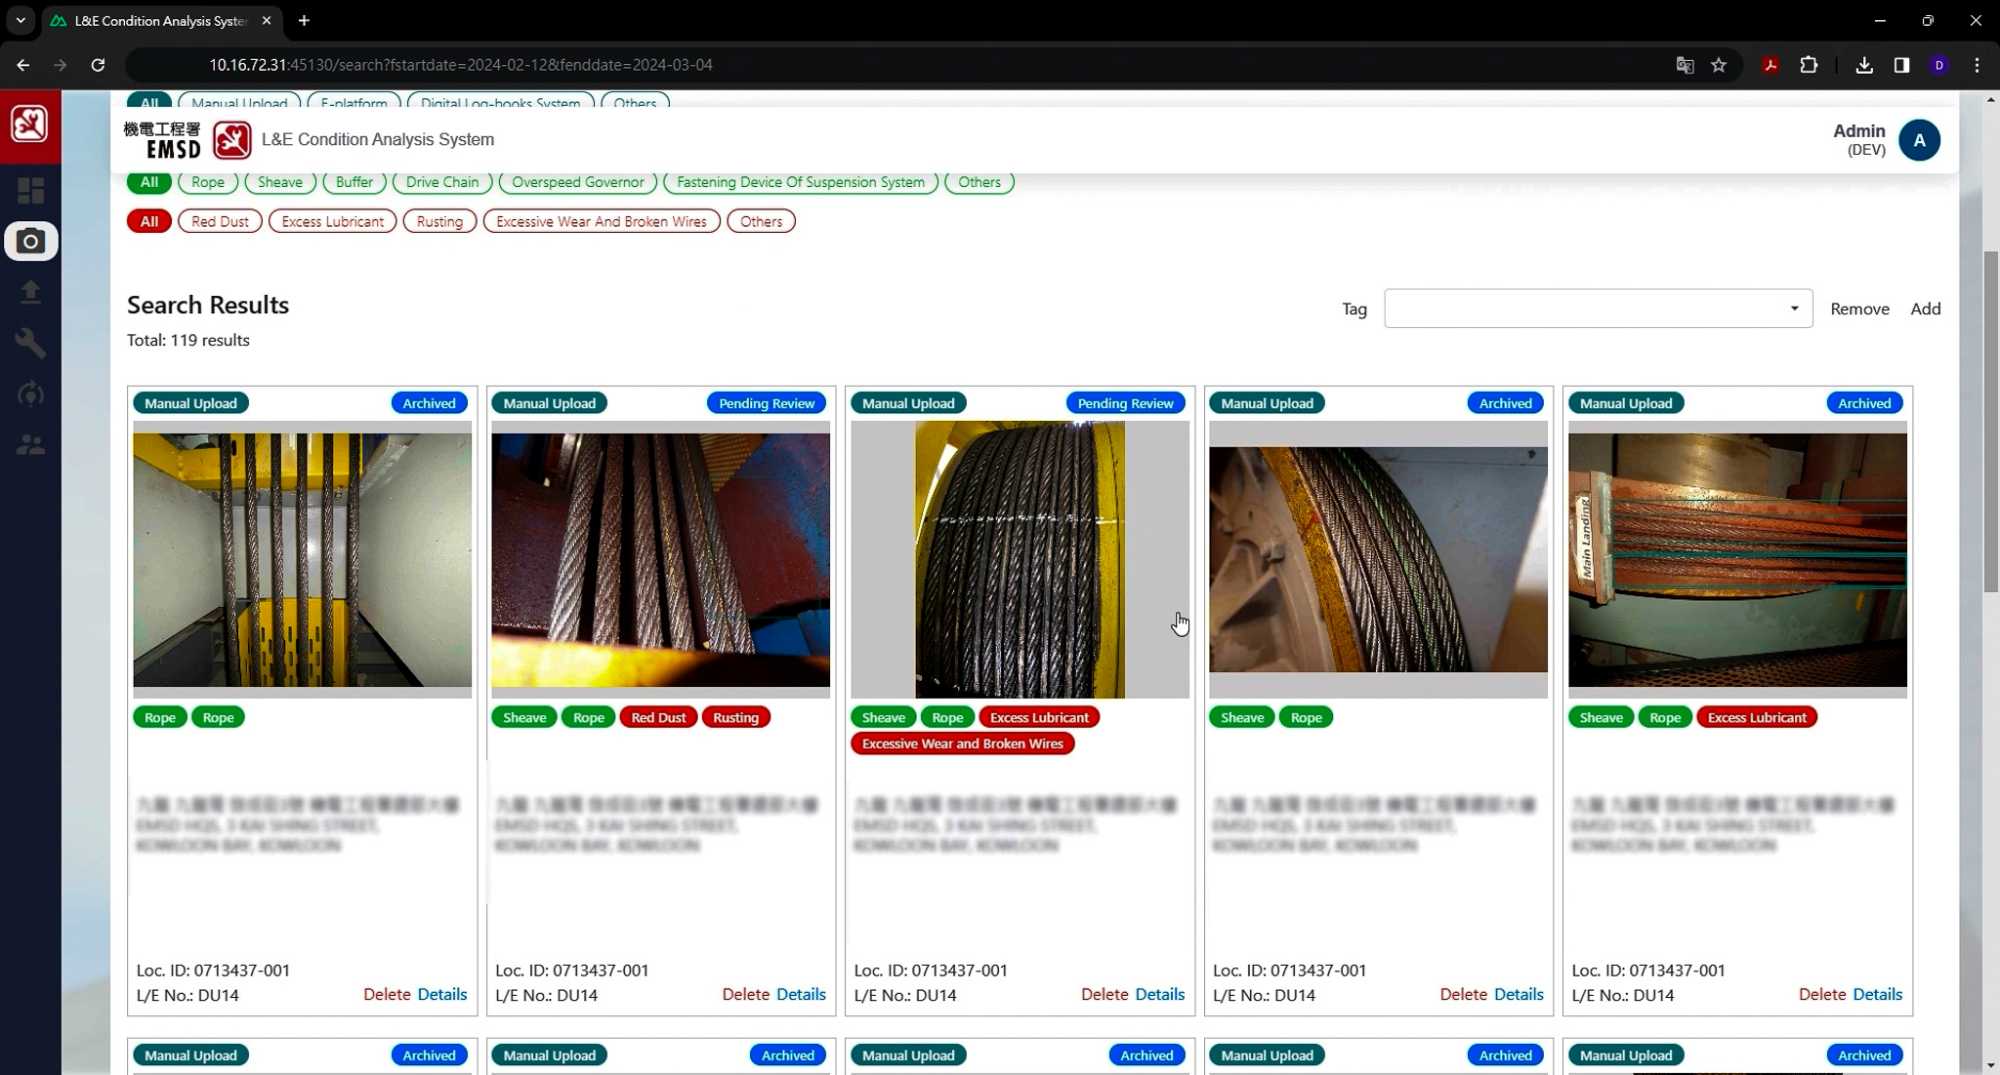Select the camera icon in left sidebar
This screenshot has width=2000, height=1075.
click(x=30, y=241)
